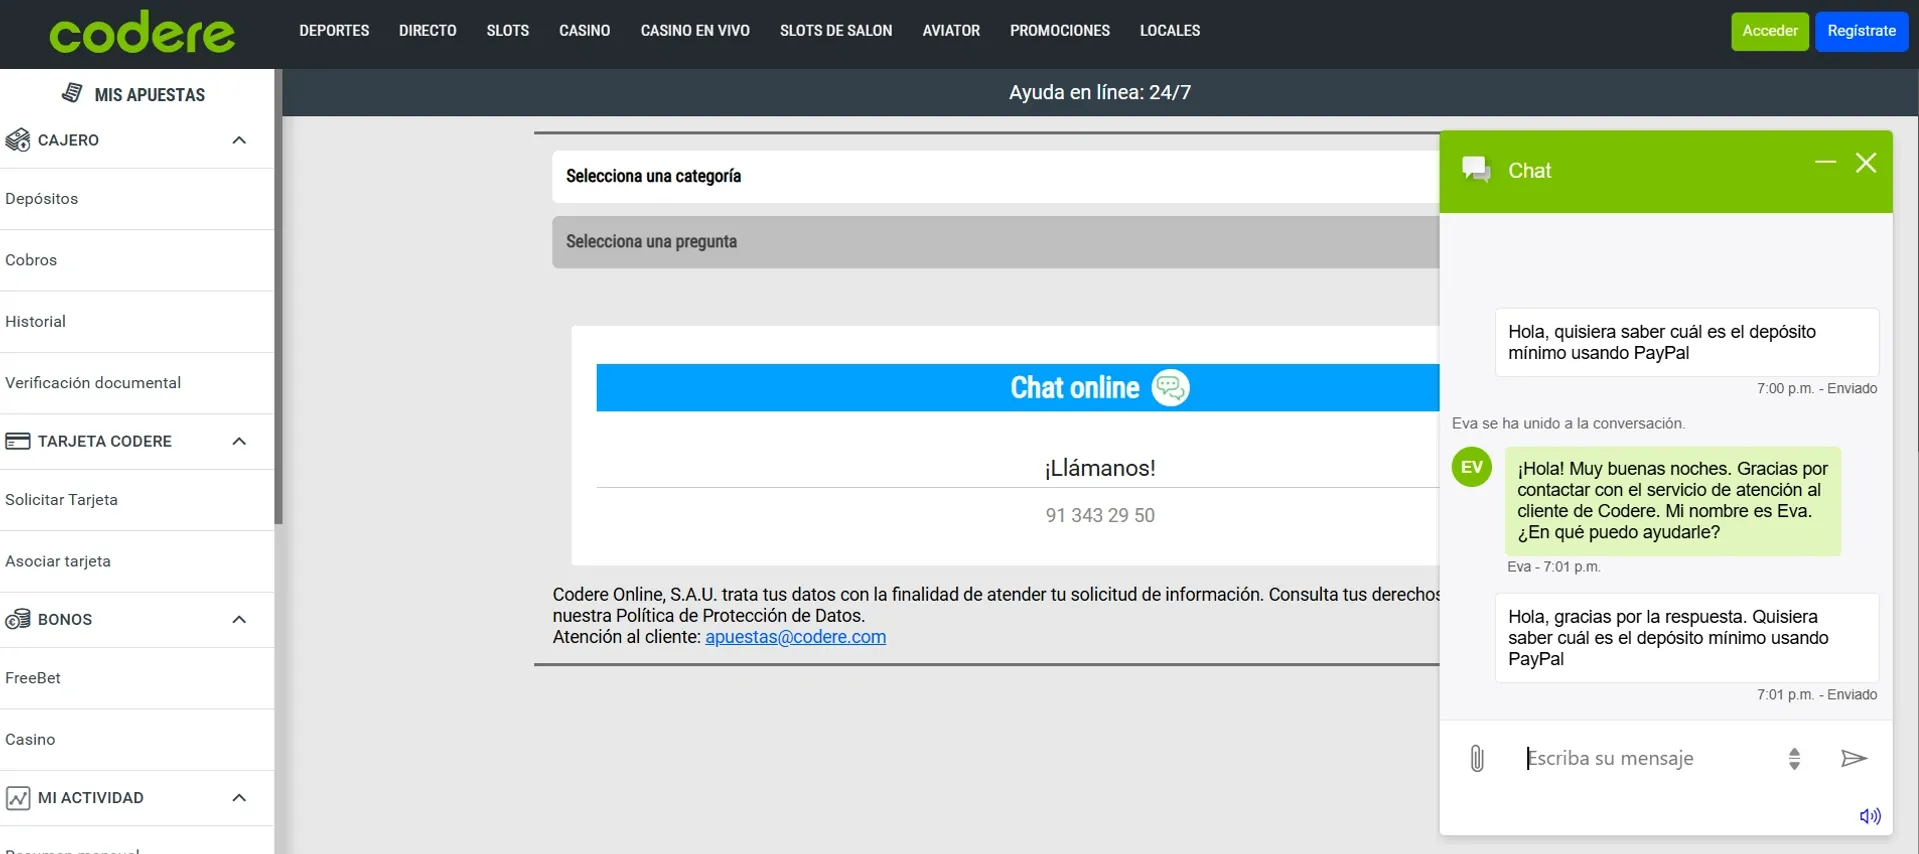Open the Casino menu item
Viewport: 1919px width, 854px height.
pyautogui.click(x=585, y=31)
